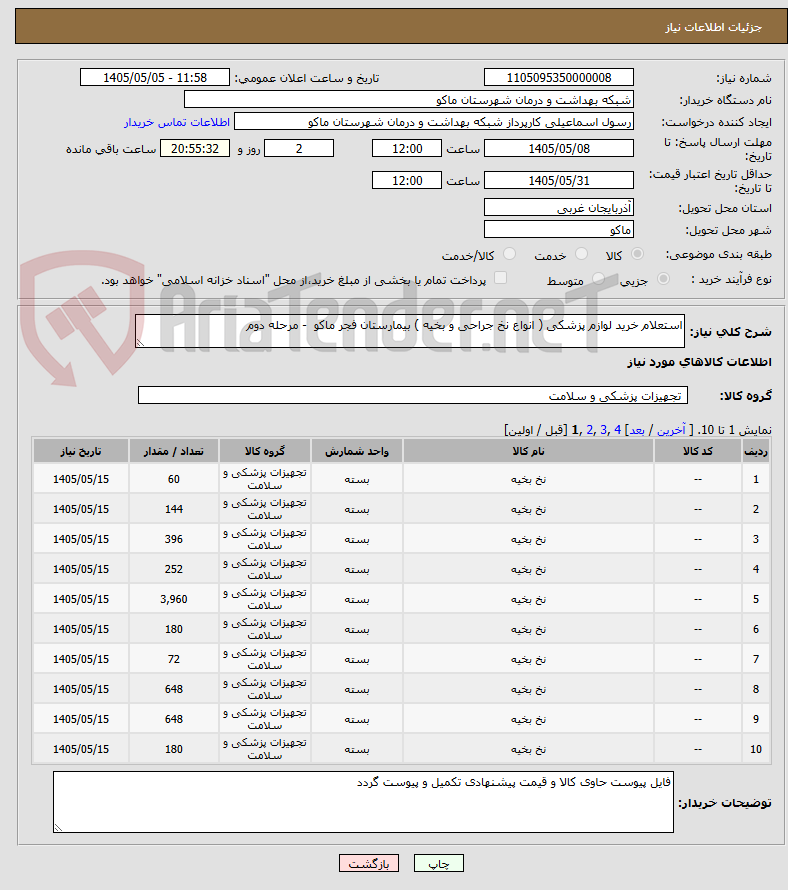
Task: Click the بازگشت back button
Action: [x=369, y=863]
